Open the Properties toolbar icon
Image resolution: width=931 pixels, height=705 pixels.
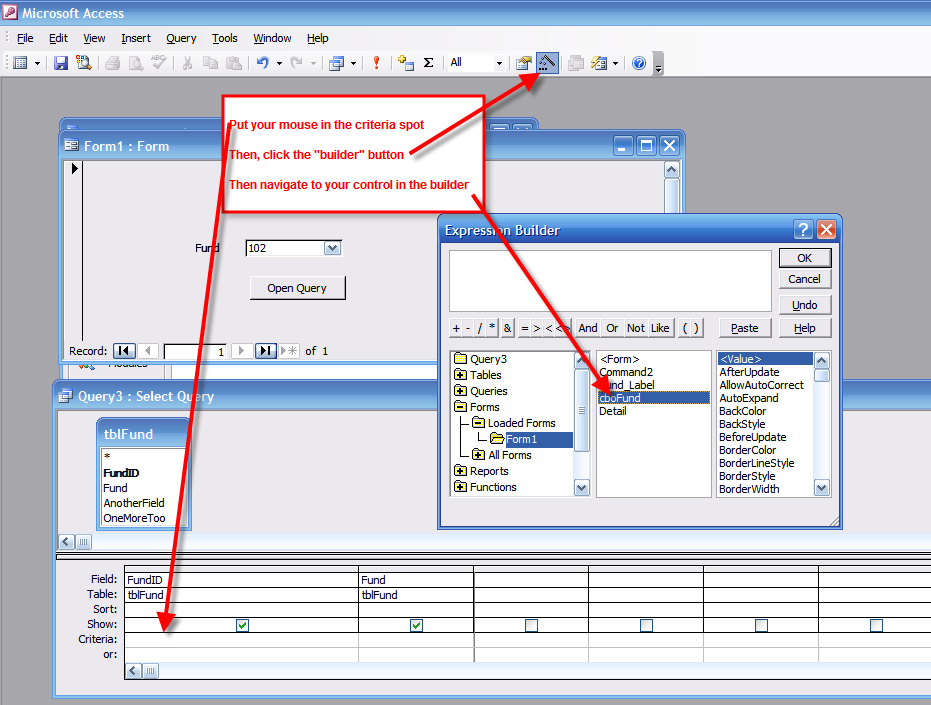coord(523,63)
